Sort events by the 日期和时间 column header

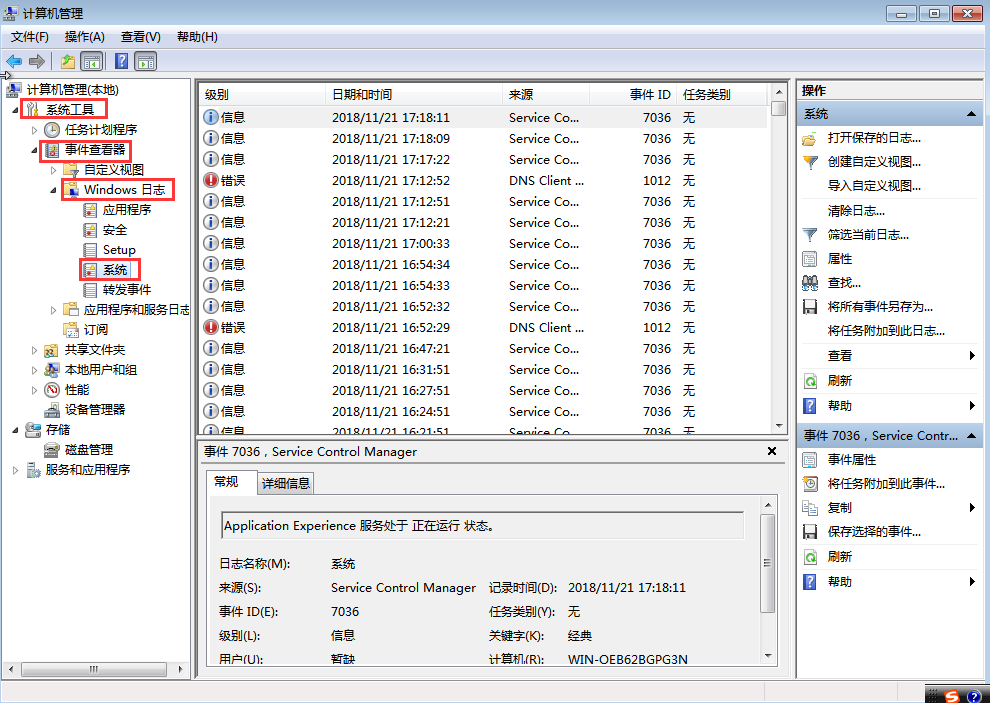[x=414, y=95]
